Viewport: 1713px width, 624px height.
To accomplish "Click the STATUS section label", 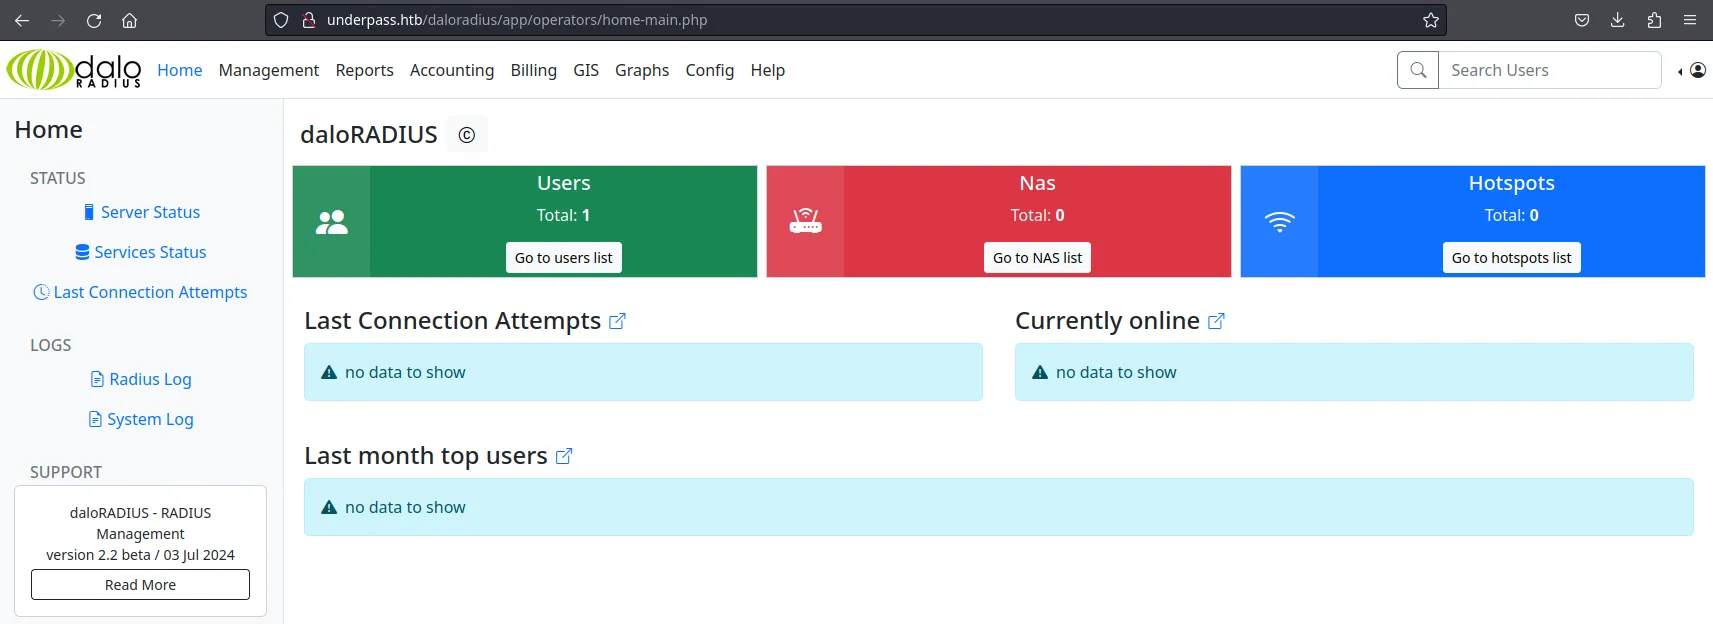I will [x=58, y=178].
